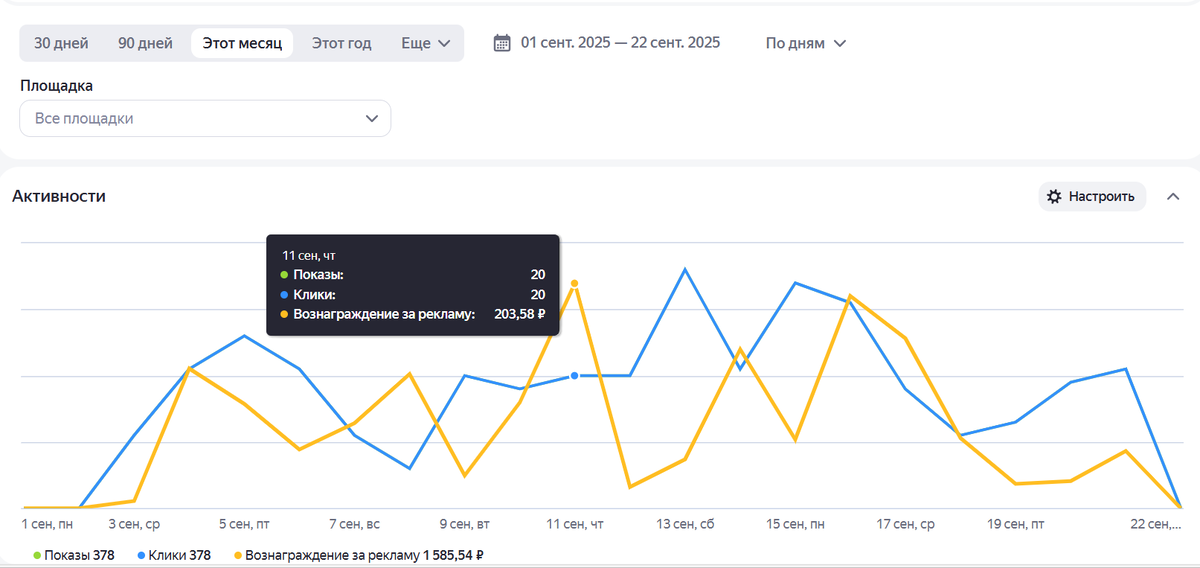Open the 01 сент. — 22 сент. date range
The image size is (1200, 568).
tap(620, 43)
